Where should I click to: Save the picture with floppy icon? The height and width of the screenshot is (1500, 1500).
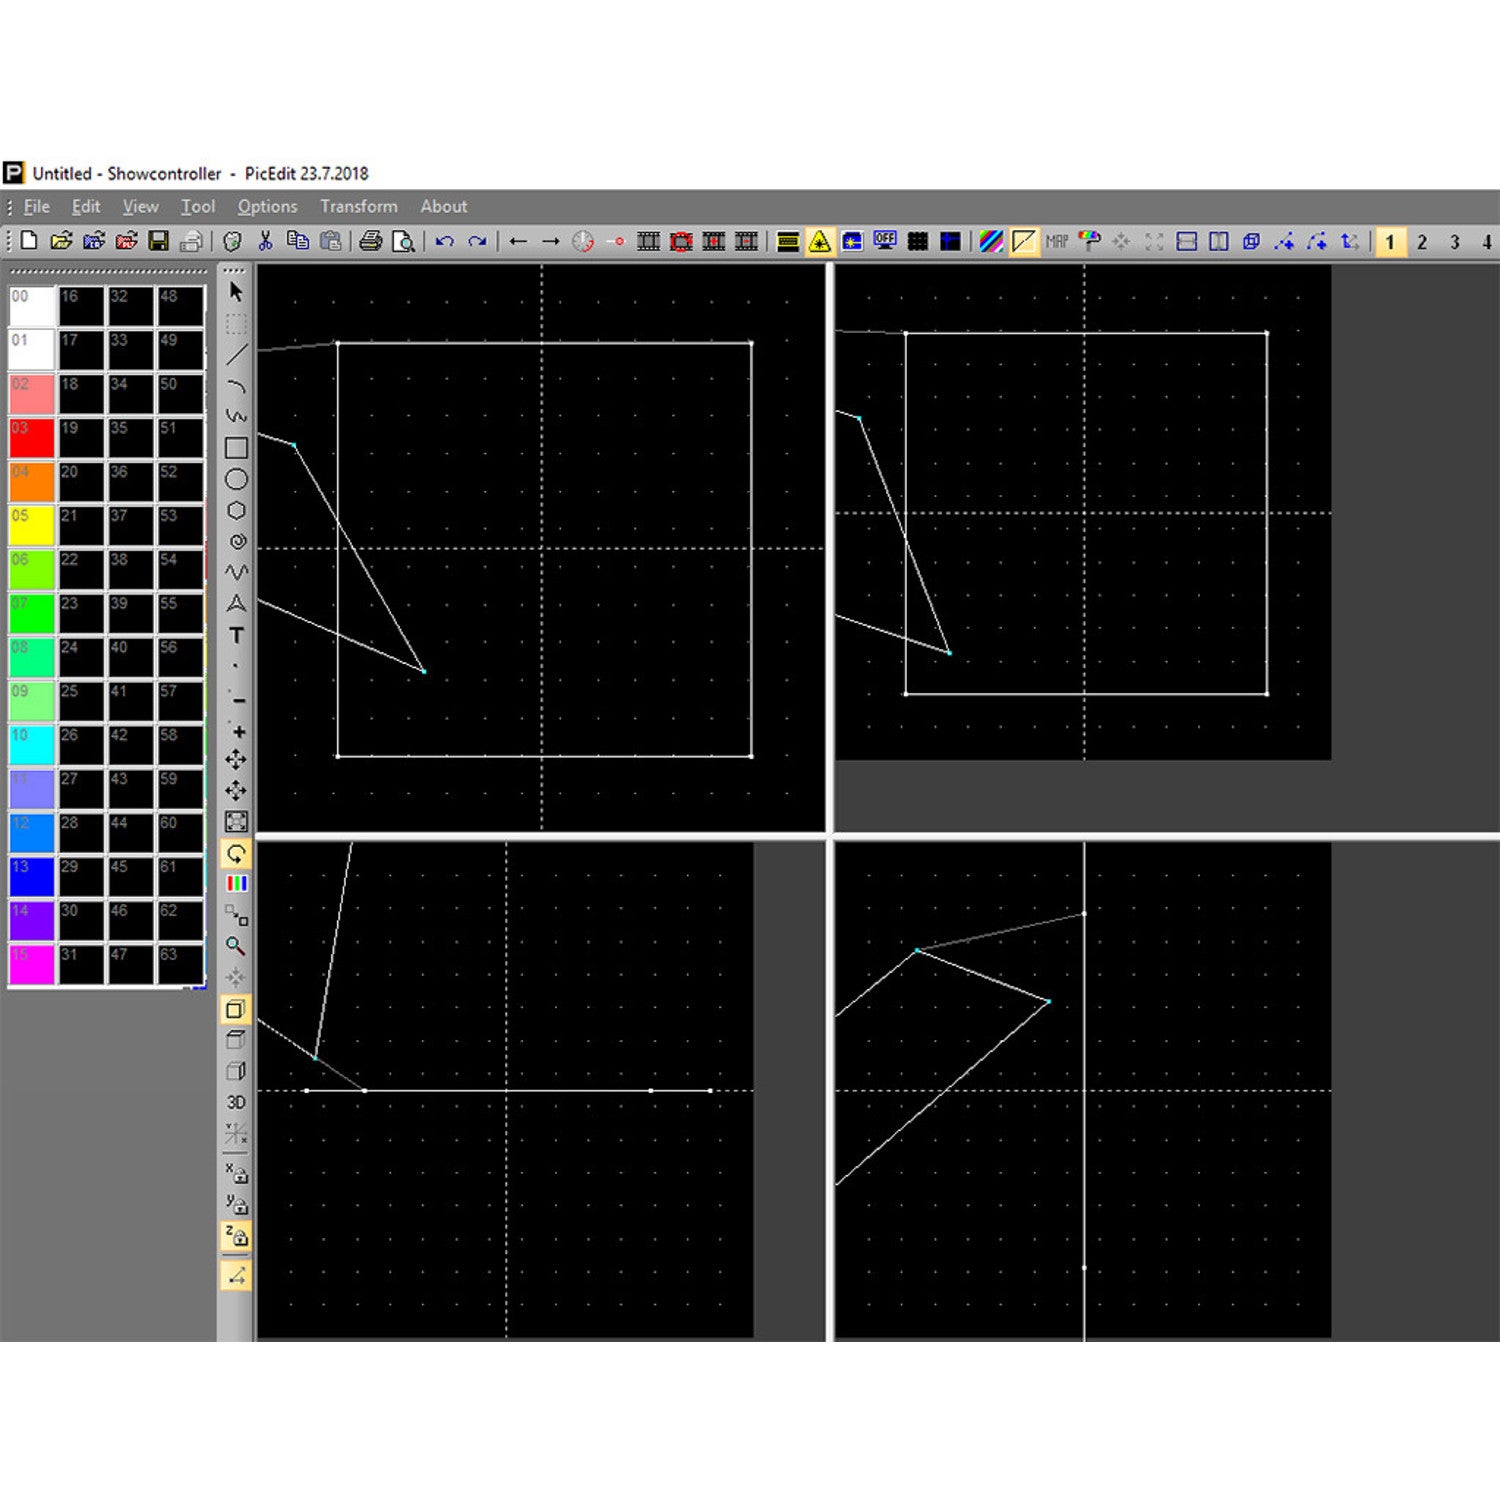point(158,241)
